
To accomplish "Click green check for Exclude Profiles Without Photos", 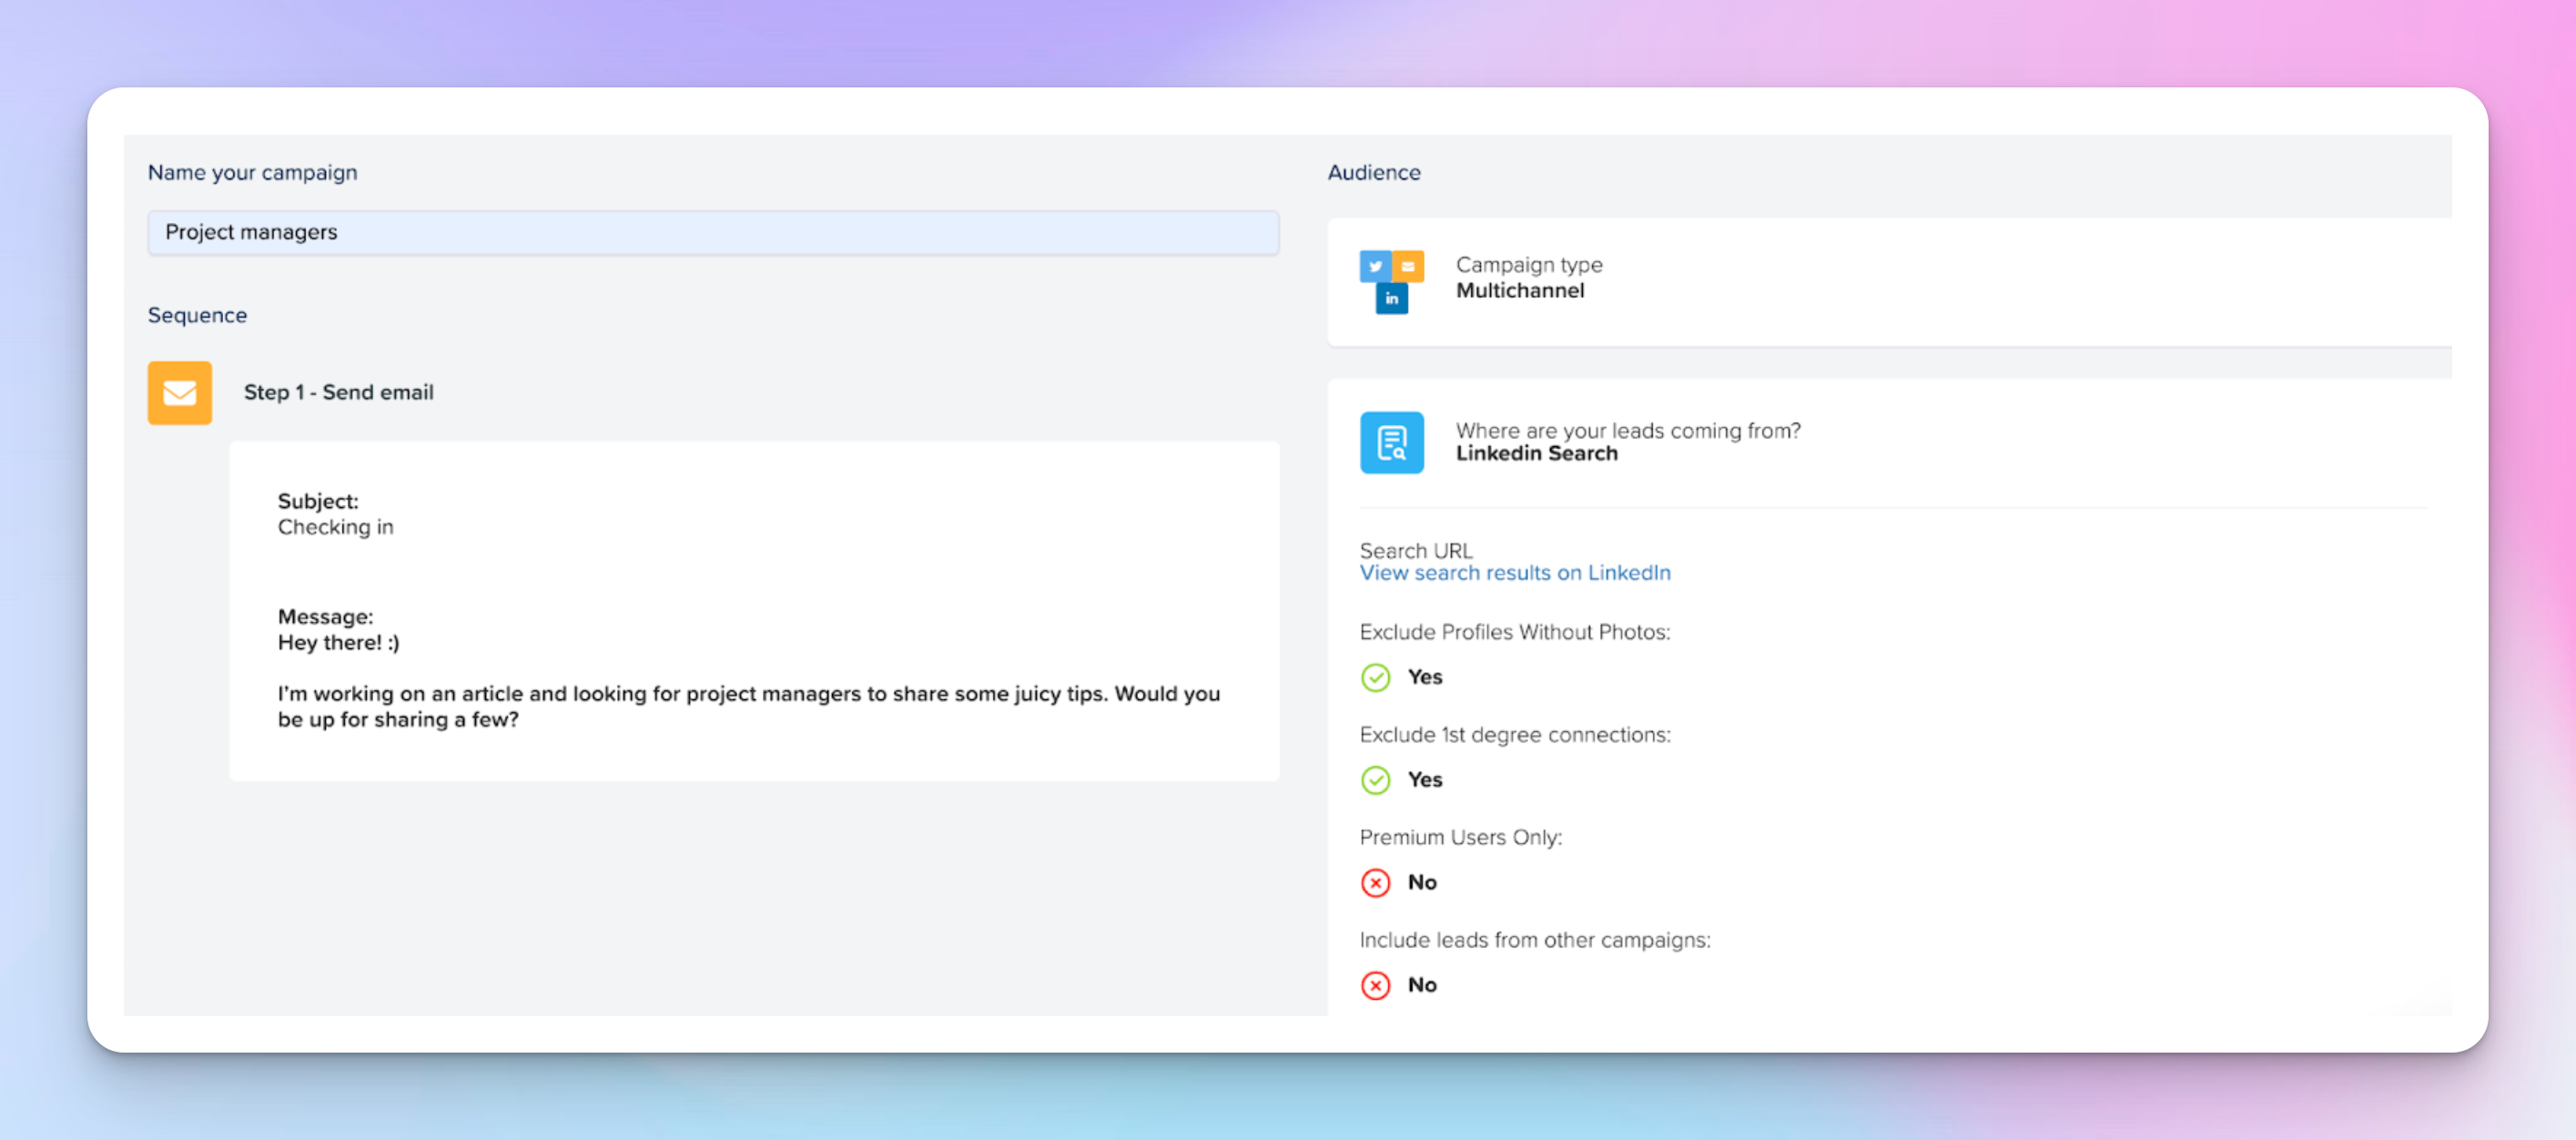I will [1375, 677].
